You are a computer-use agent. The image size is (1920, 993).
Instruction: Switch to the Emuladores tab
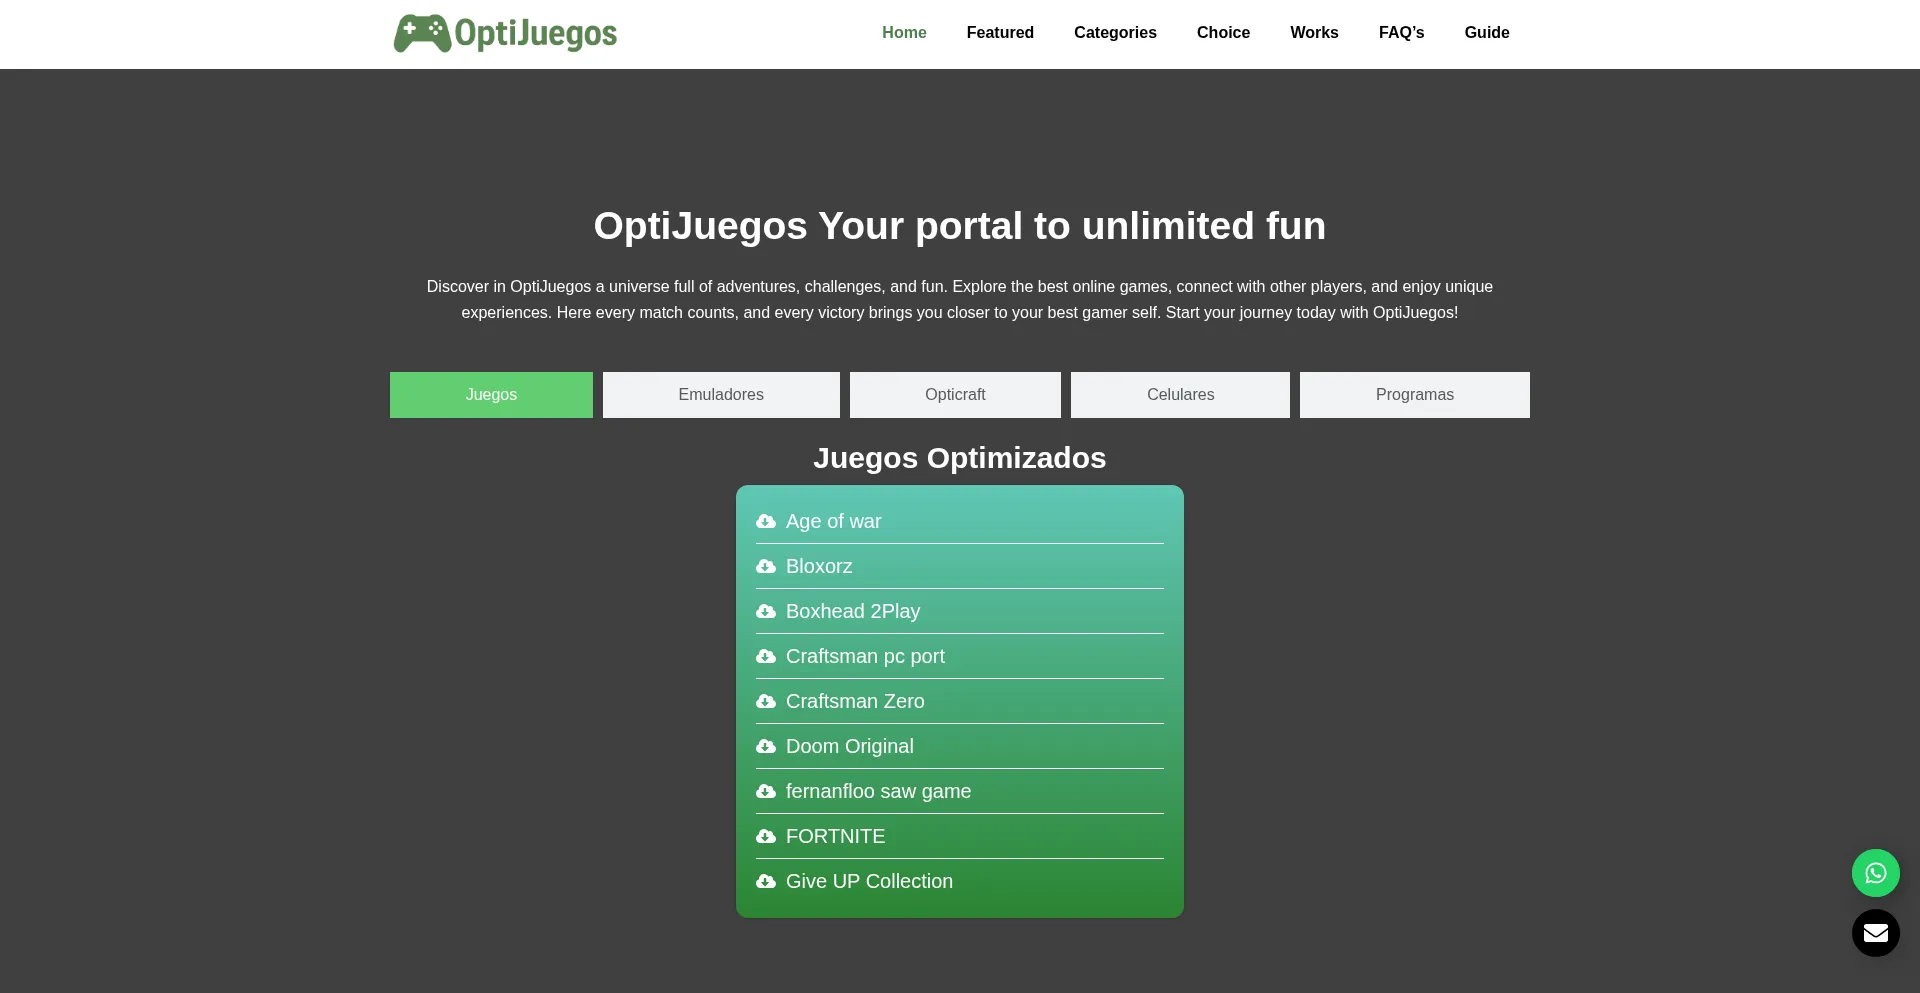click(721, 395)
